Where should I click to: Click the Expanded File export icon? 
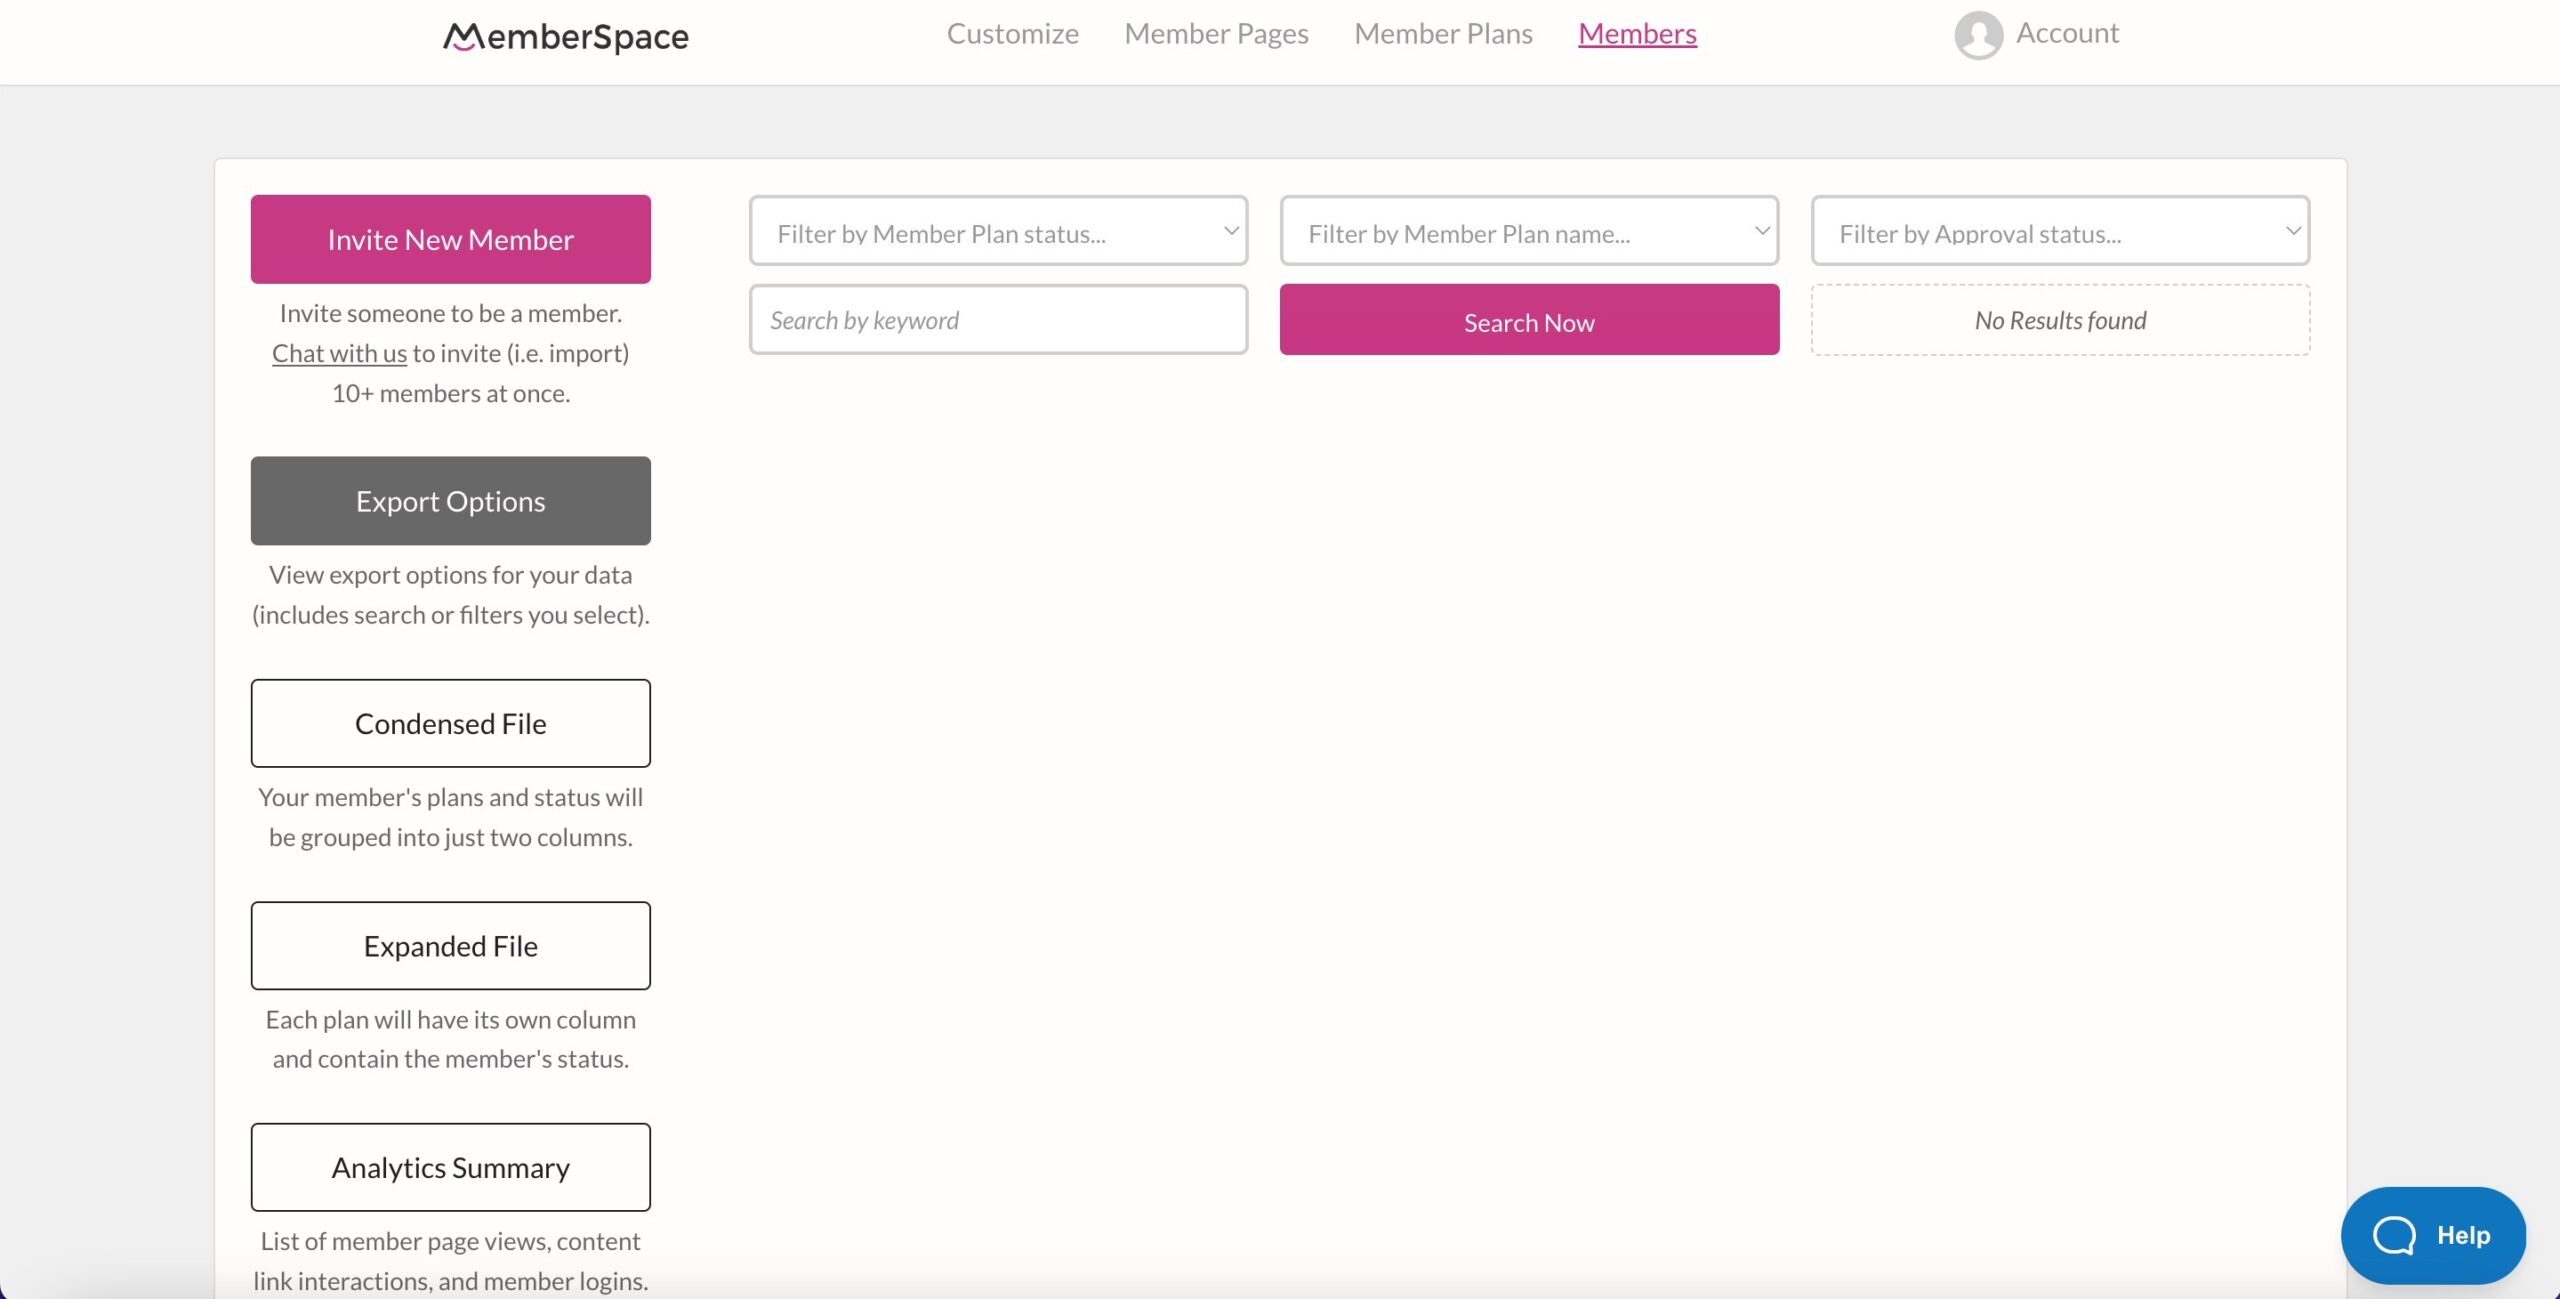[450, 944]
